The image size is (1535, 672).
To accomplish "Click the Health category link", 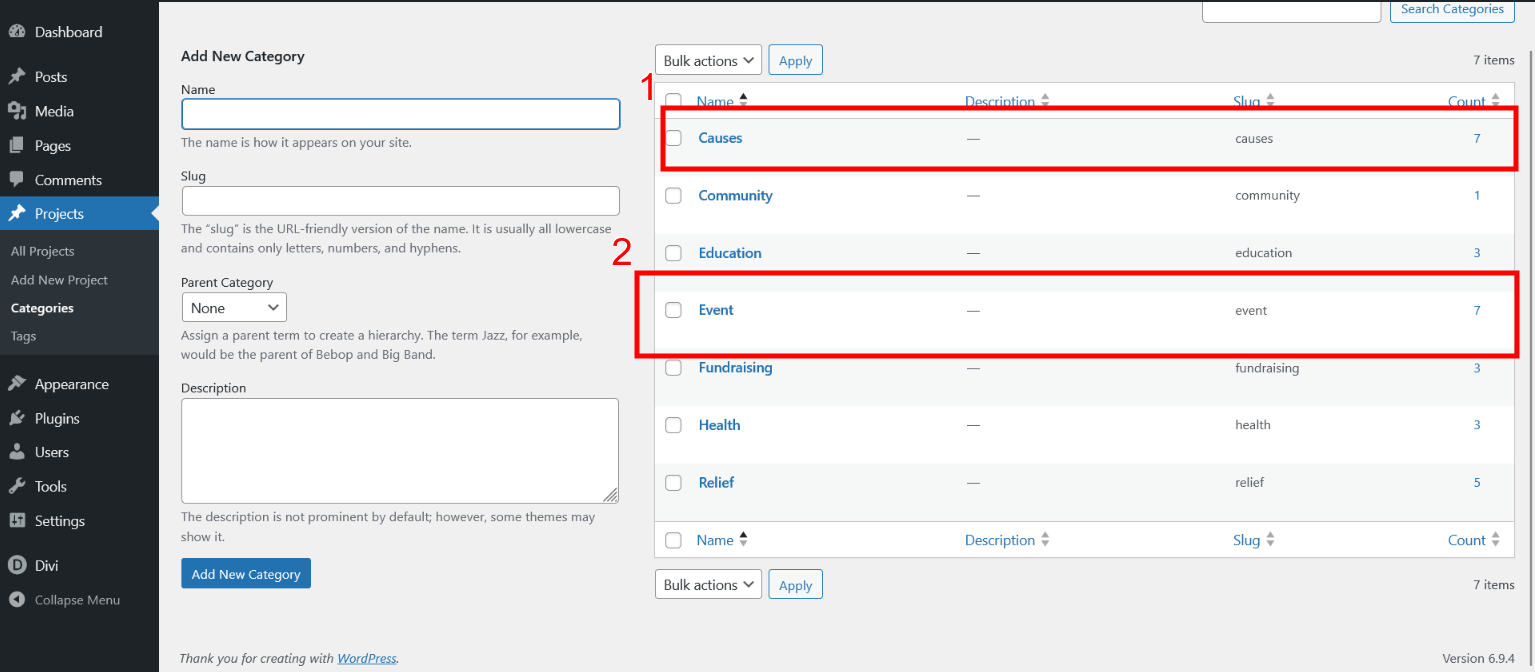I will [x=719, y=425].
